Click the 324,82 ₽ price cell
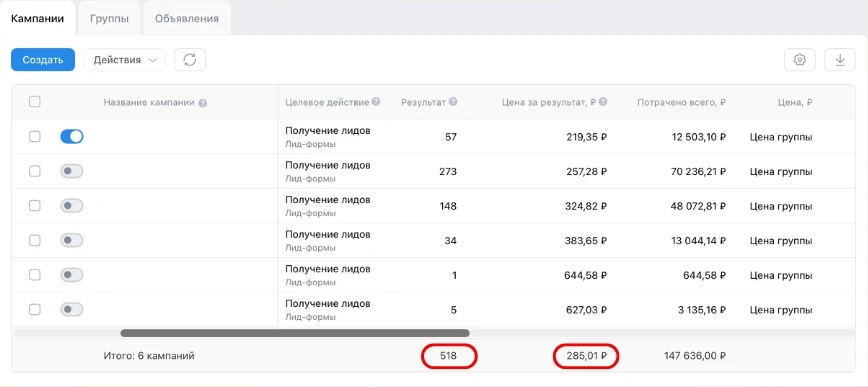The width and height of the screenshot is (868, 387). point(587,206)
